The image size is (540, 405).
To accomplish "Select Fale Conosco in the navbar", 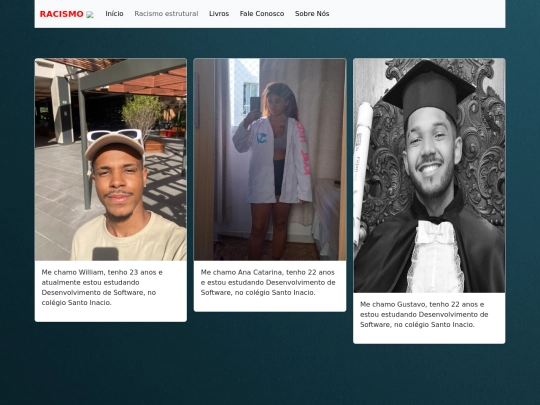I will click(262, 14).
